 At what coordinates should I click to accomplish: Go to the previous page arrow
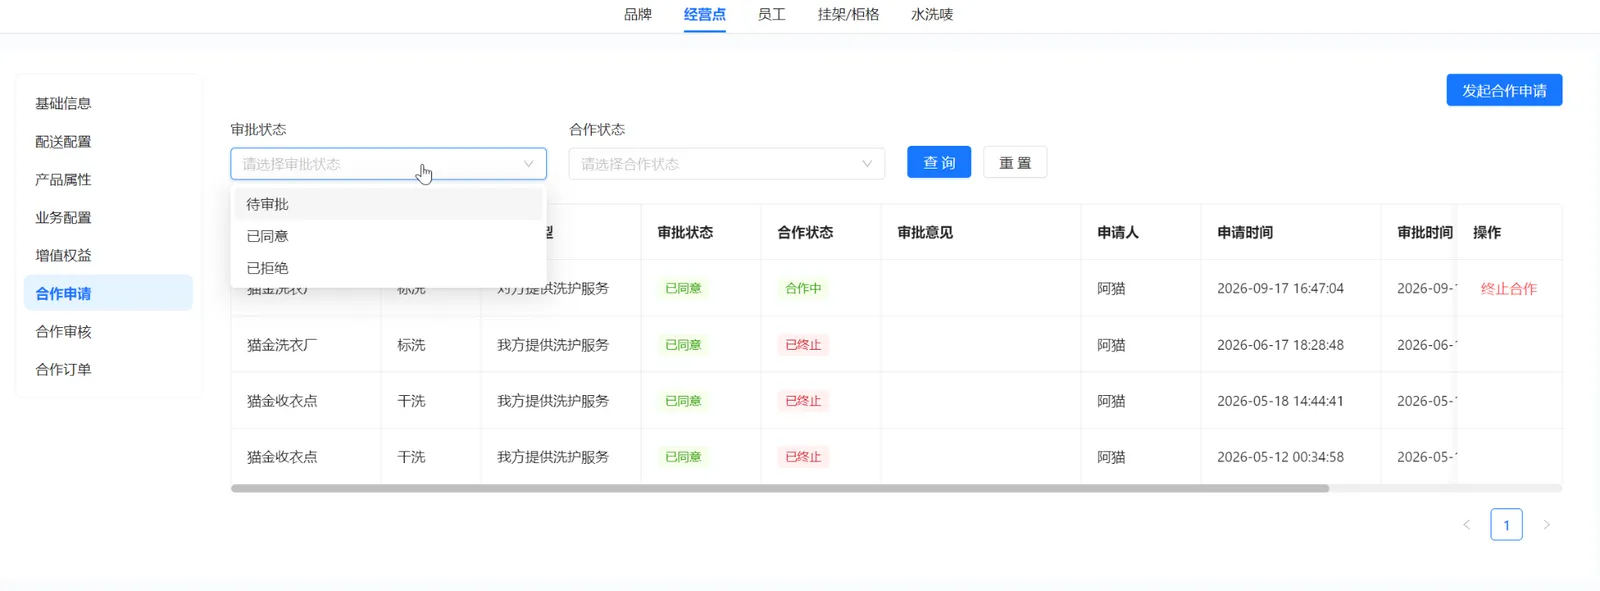pos(1467,524)
